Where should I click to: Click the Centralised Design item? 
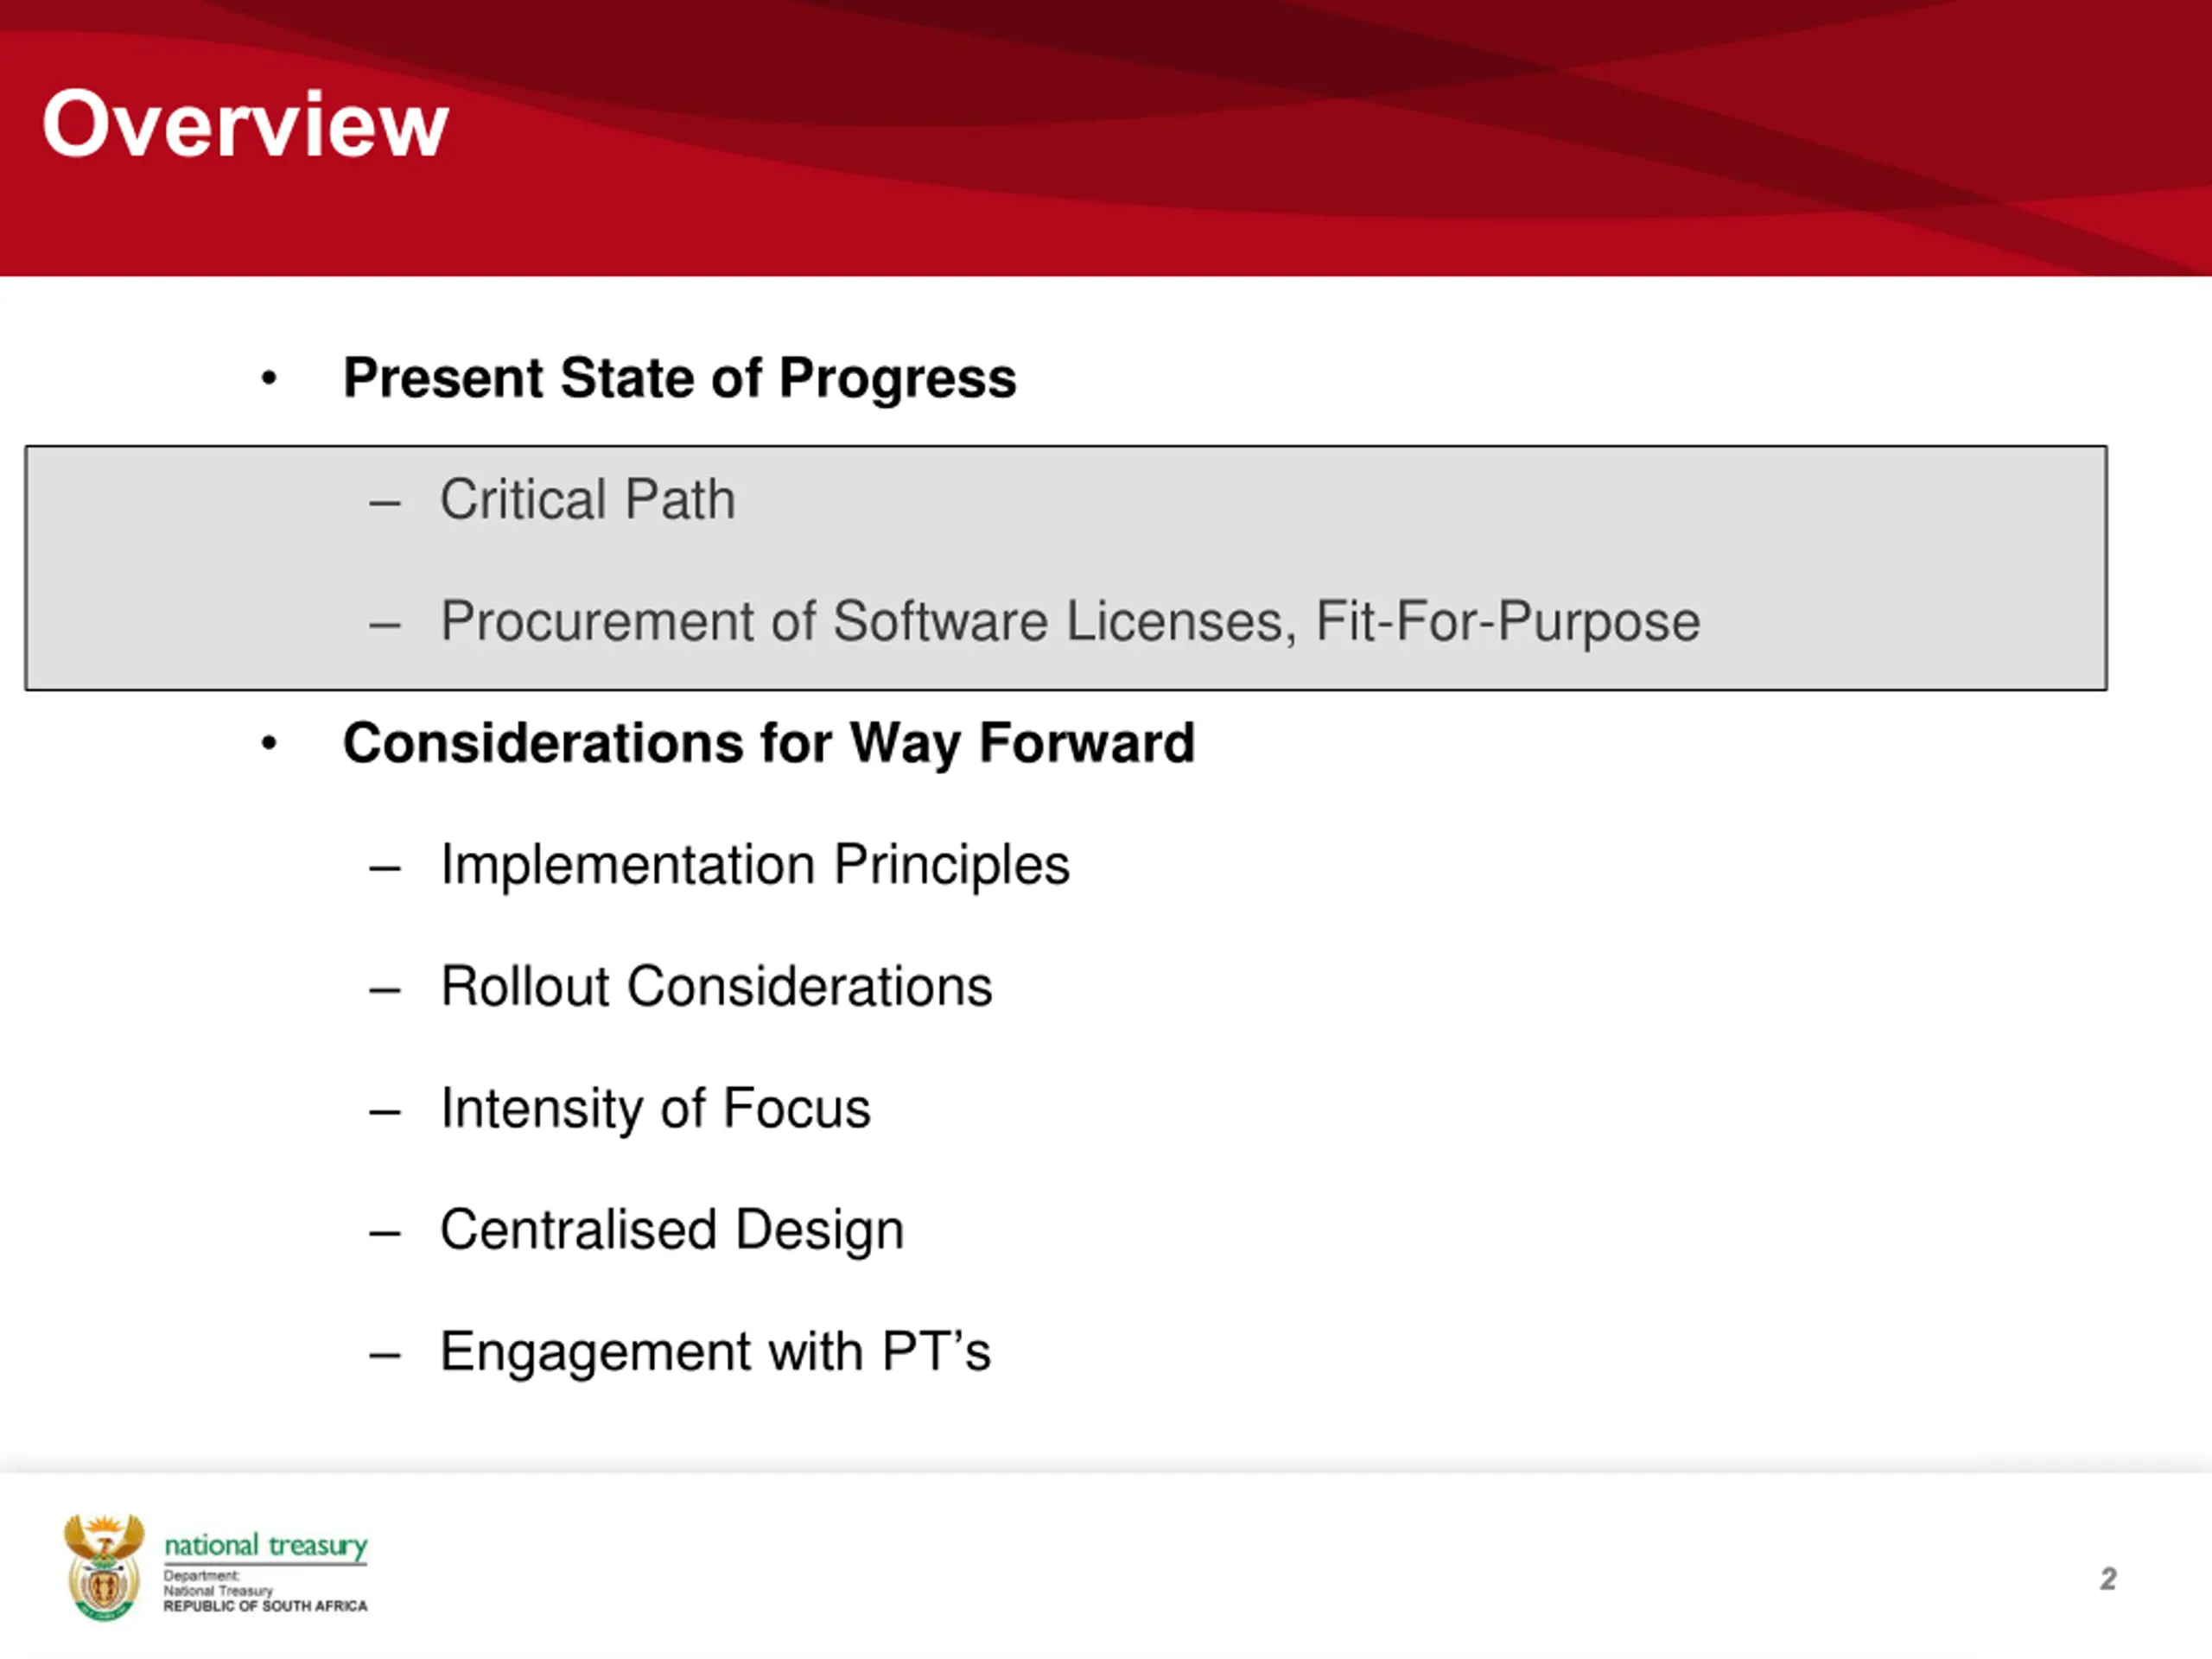[x=672, y=1230]
